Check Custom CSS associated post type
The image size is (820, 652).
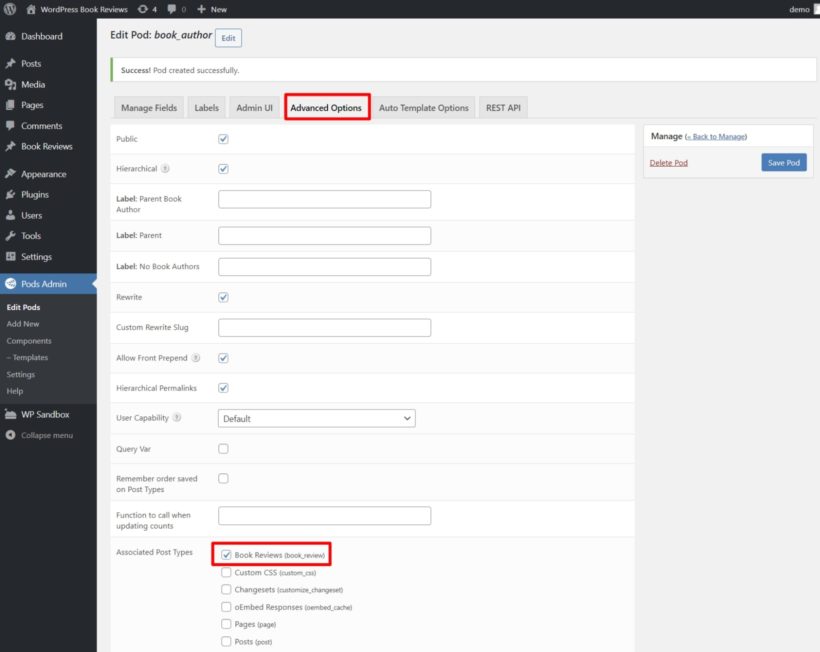226,572
